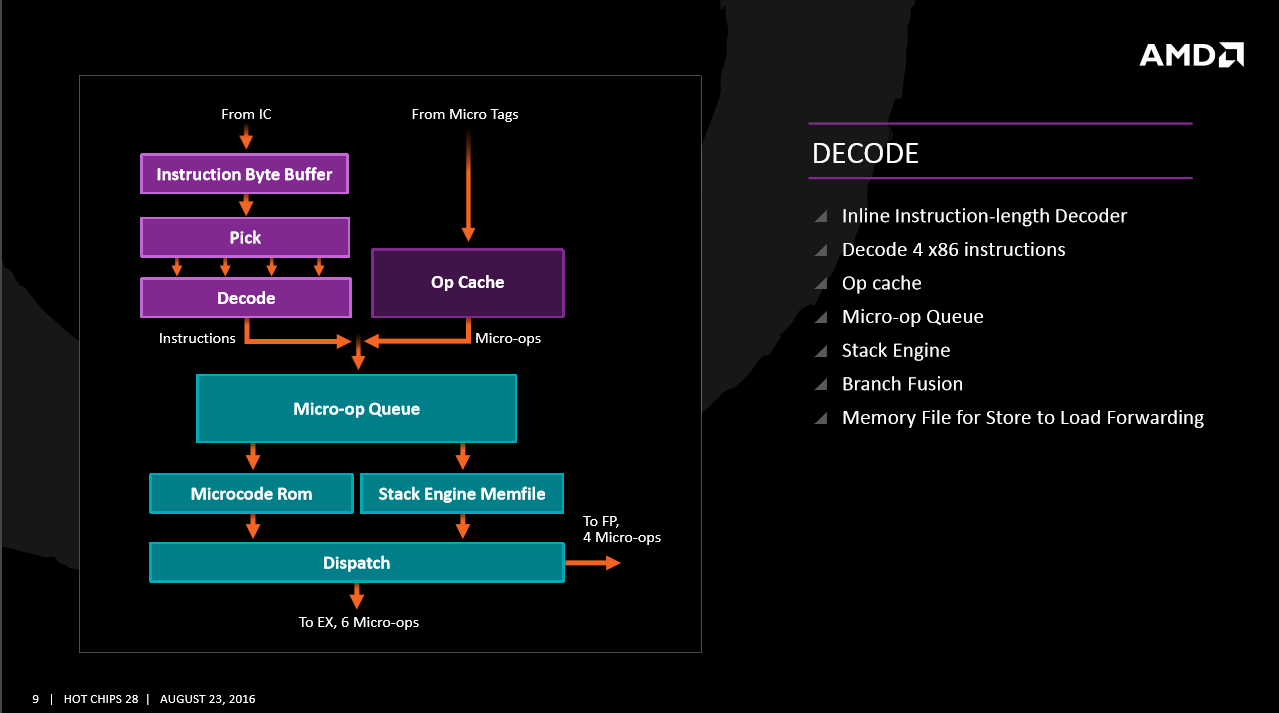Click the slide page number 9
This screenshot has height=713, width=1279.
click(x=35, y=699)
